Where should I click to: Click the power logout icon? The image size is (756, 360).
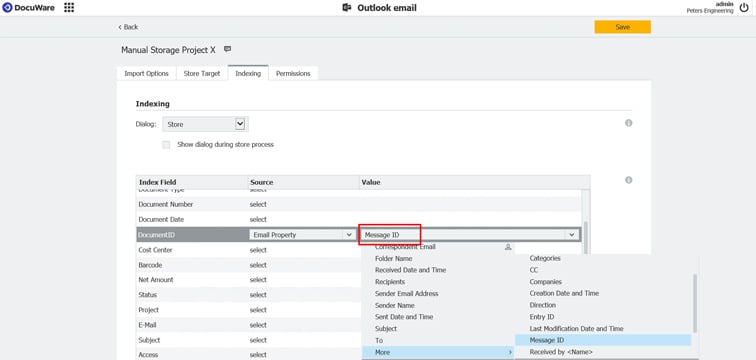[744, 7]
